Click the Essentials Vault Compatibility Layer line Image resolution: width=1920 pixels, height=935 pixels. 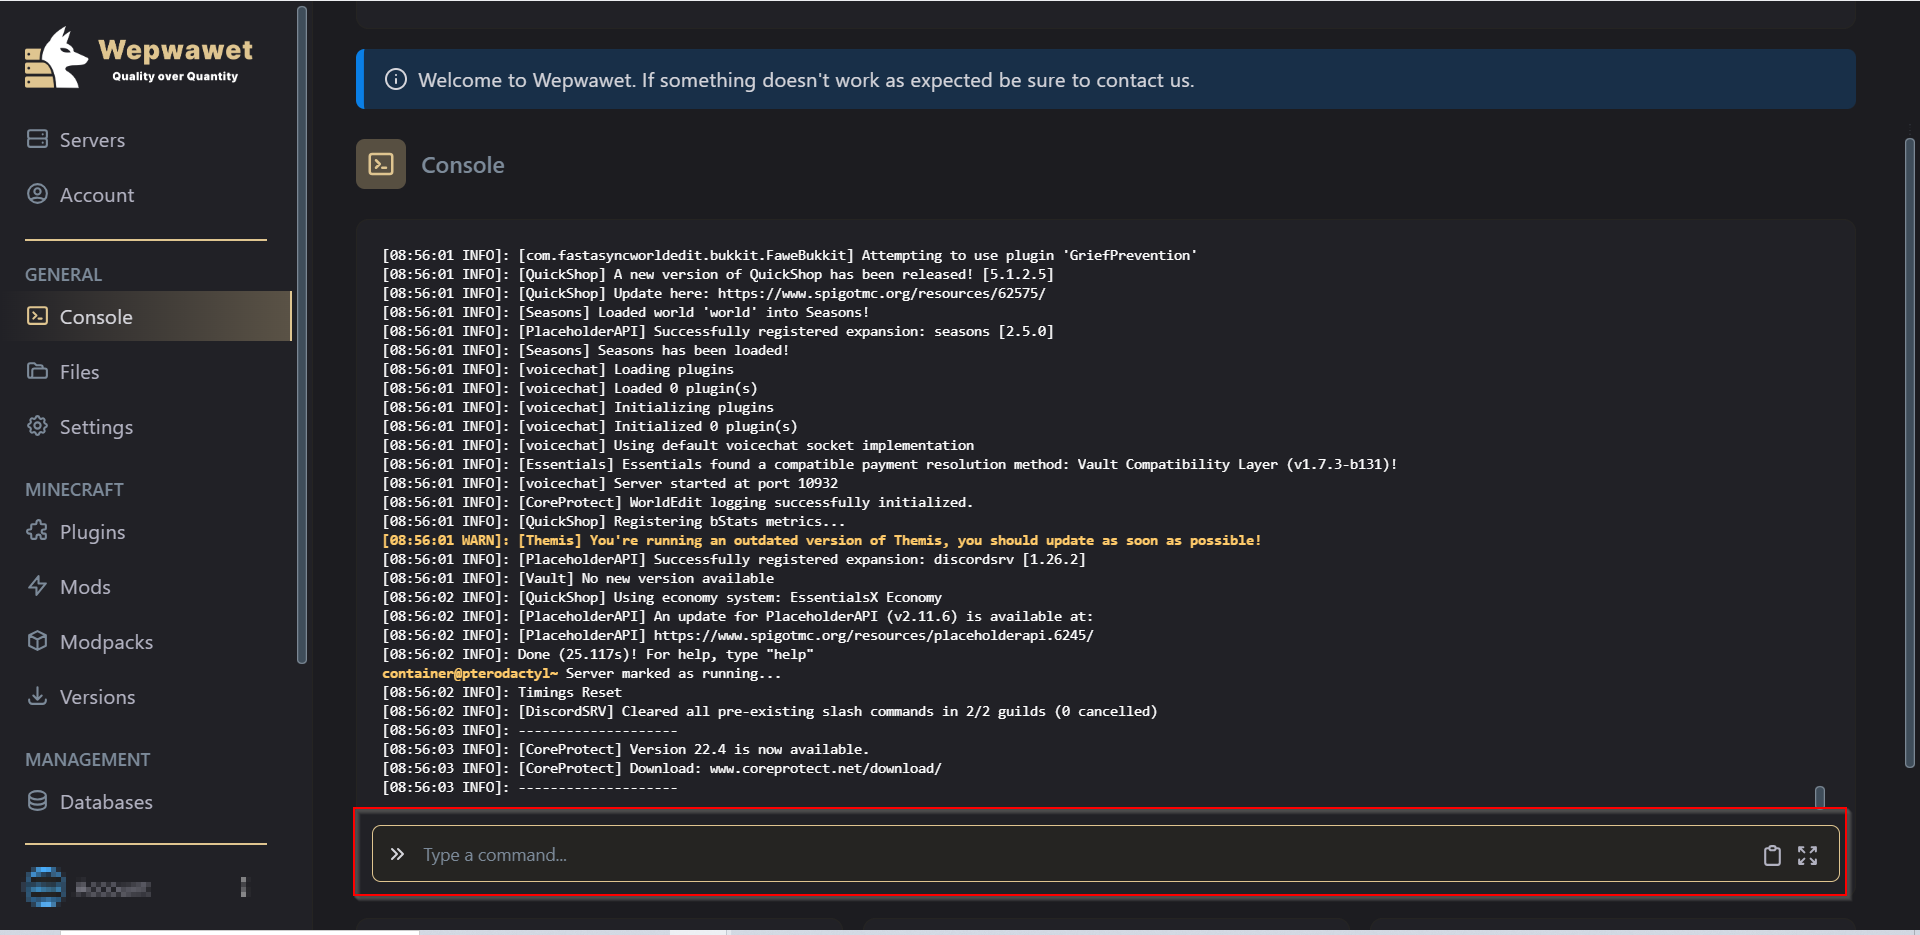tap(889, 464)
